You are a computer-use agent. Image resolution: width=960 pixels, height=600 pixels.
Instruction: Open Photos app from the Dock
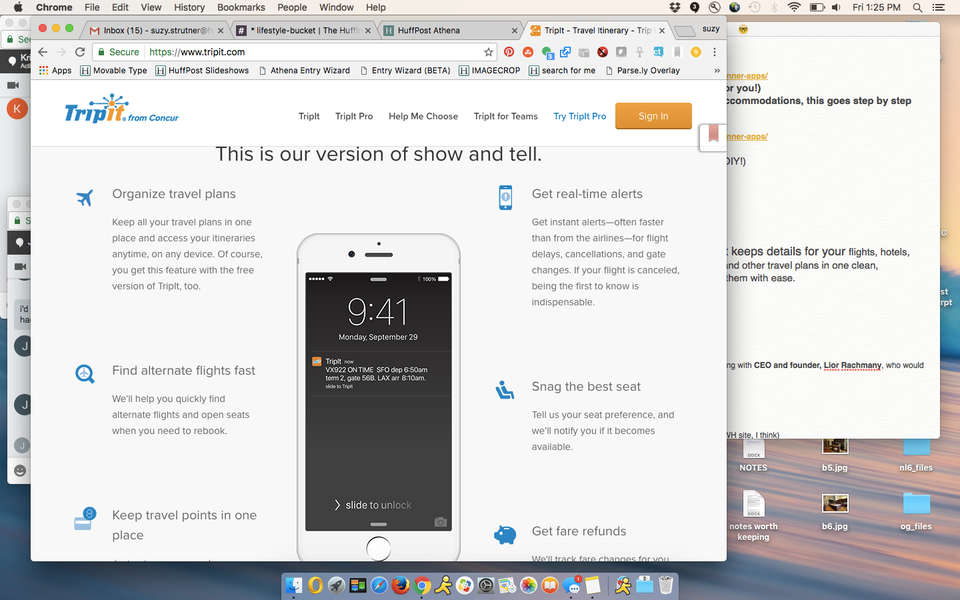click(528, 586)
